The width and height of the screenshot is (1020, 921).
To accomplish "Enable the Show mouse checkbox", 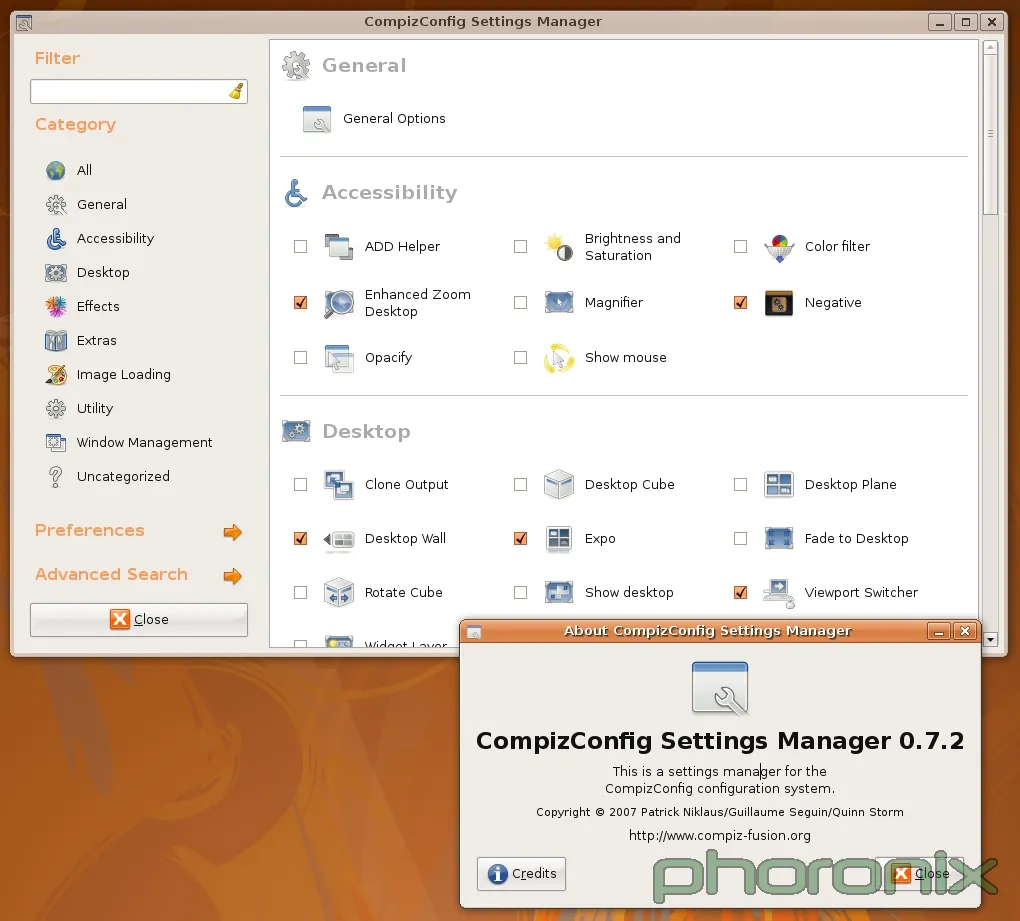I will point(520,358).
